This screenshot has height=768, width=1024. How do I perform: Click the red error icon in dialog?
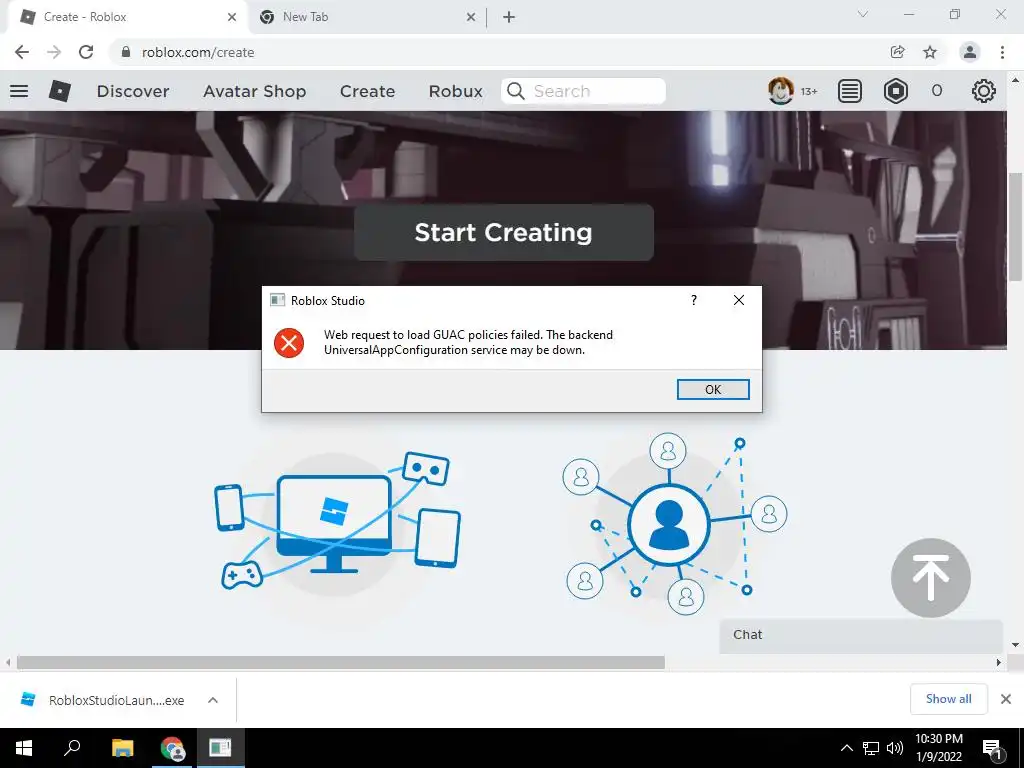point(289,343)
